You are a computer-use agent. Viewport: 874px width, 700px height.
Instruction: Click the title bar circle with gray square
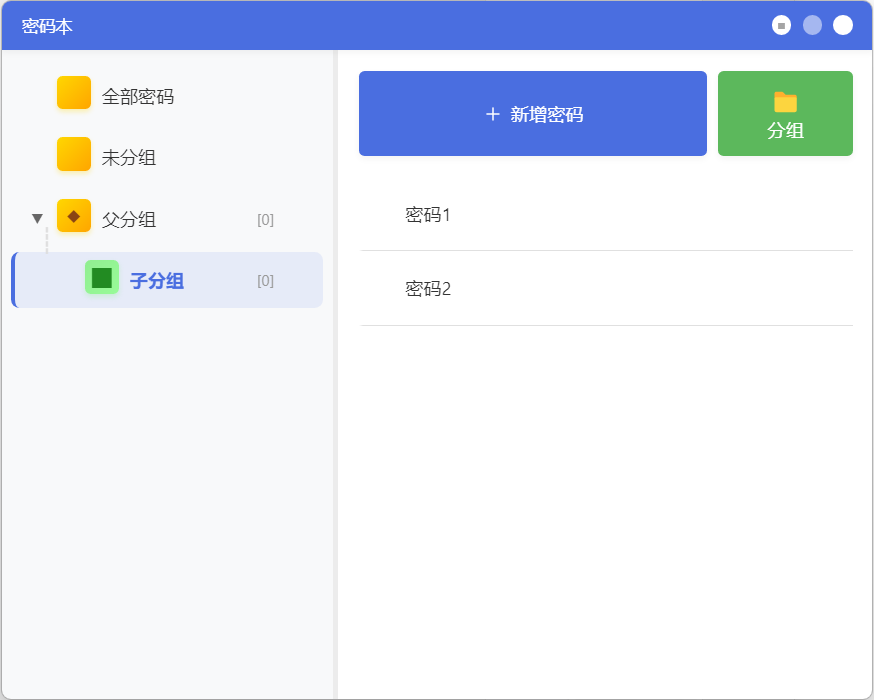point(781,25)
